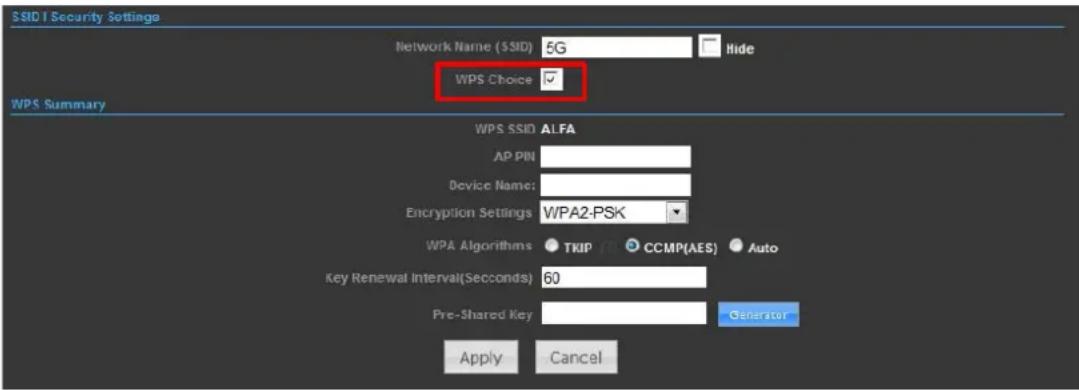Toggle the WPS Choice checkbox
Image resolution: width=1079 pixels, height=390 pixels.
coord(552,80)
